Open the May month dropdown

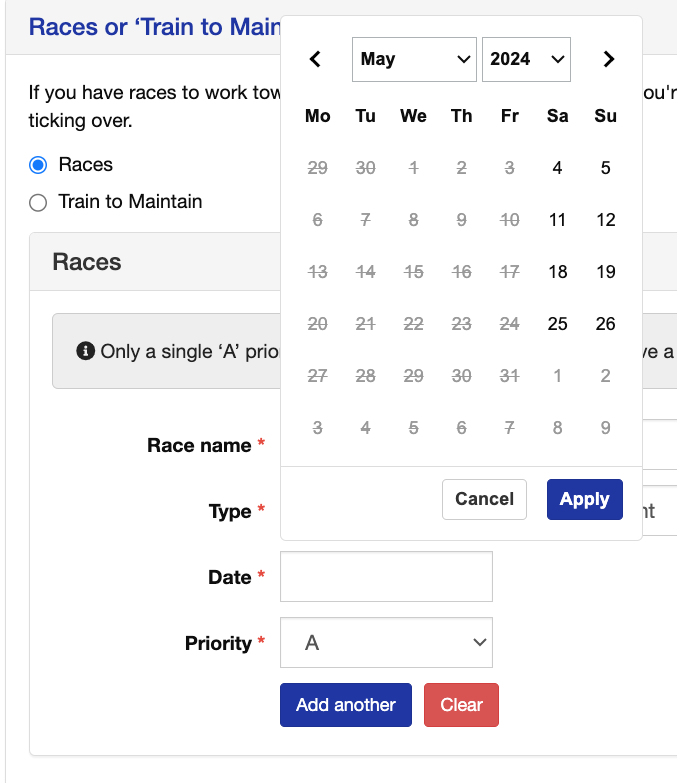click(414, 59)
